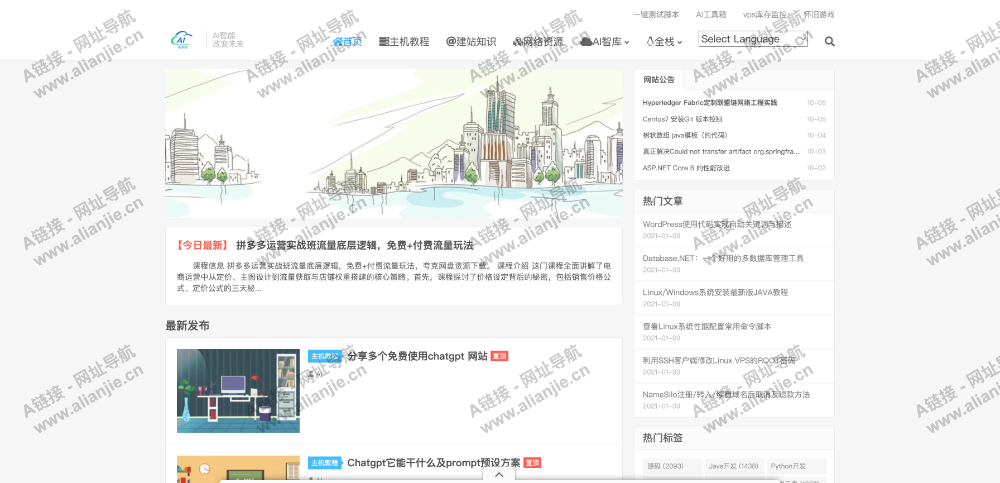Click the search magnifier icon
The image size is (1000, 483).
point(829,42)
